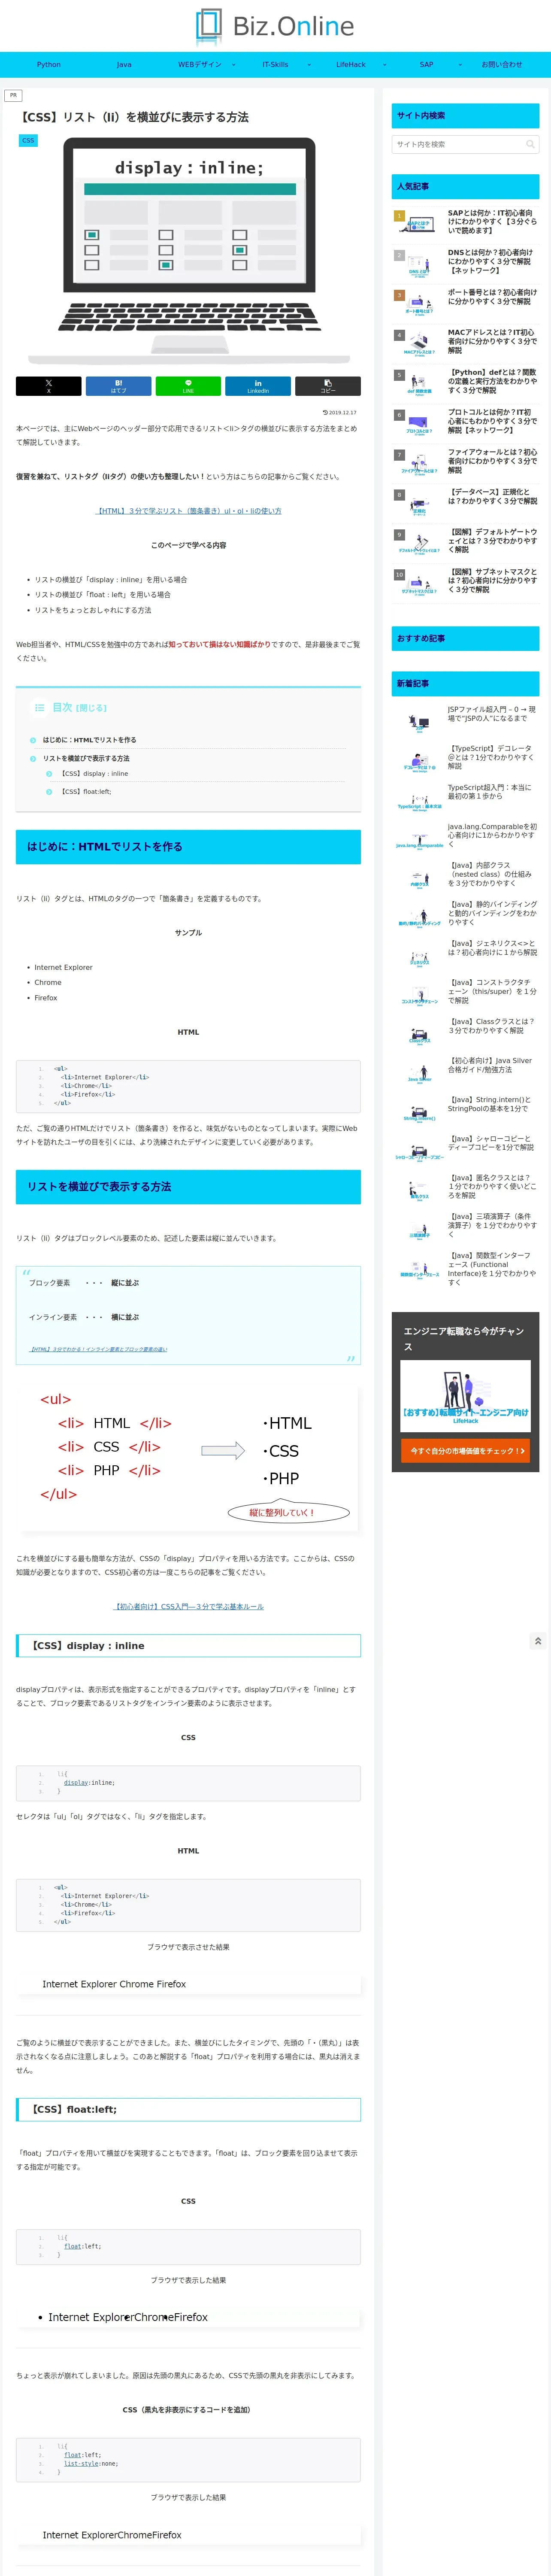Open link 【HTML】3分で学ぶリスト（箇条書き）
Viewport: 551px width, 2576px height.
(188, 511)
